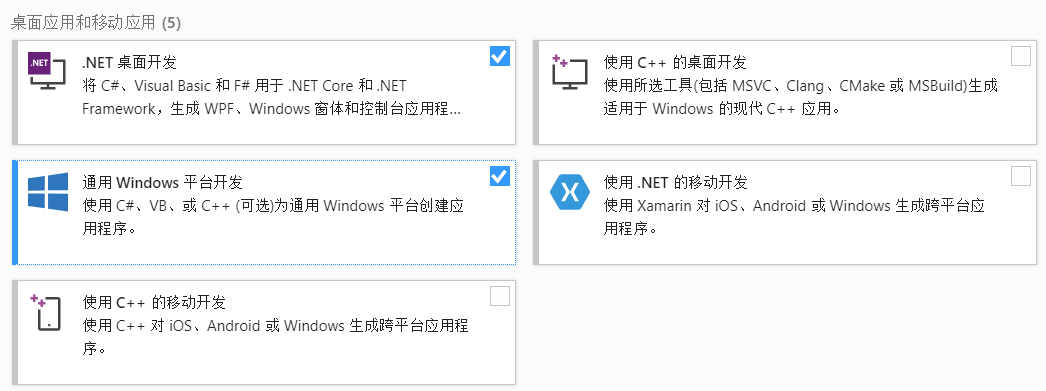Screen dimensions: 1046x391
Task: Click the 使用 .NET 的移动开发 title
Action: (x=676, y=182)
